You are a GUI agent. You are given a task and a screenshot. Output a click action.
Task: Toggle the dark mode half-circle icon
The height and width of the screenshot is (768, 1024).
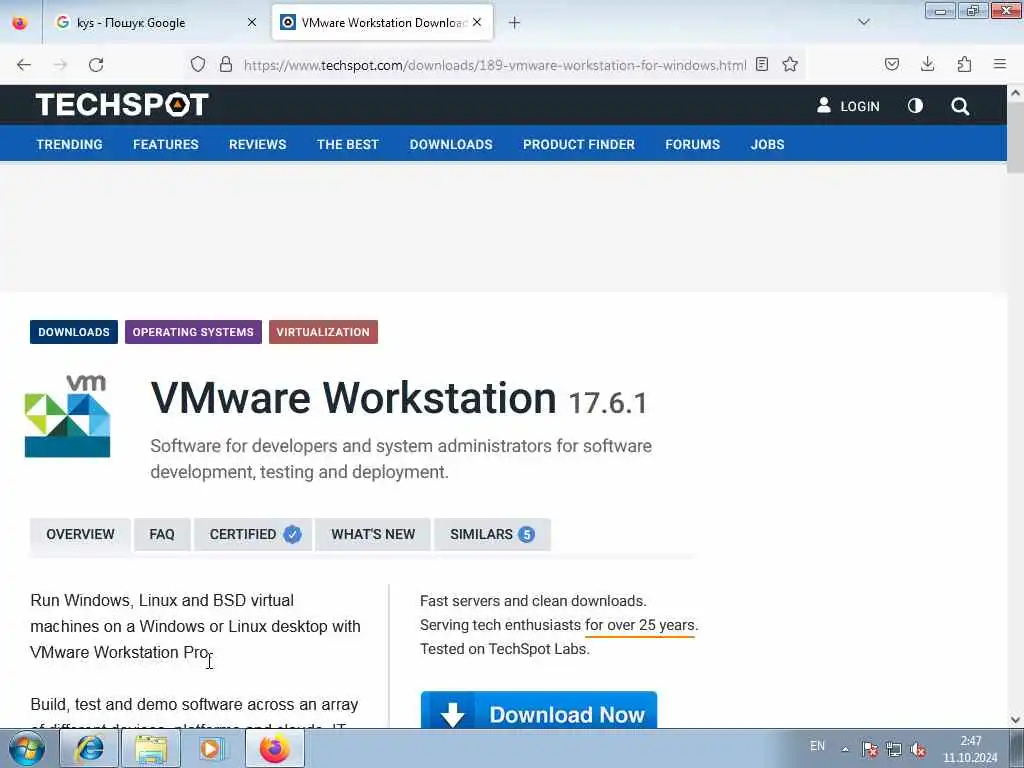pos(915,106)
